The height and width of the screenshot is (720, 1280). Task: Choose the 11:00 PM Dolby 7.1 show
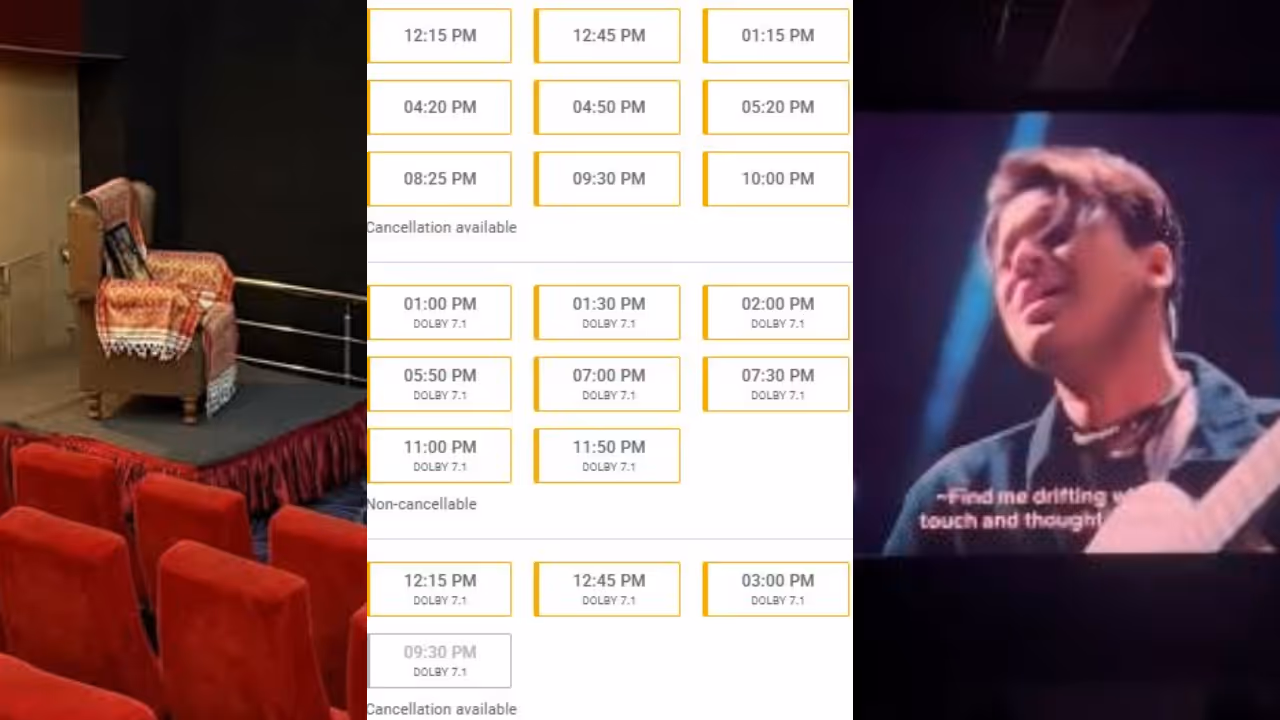click(440, 455)
